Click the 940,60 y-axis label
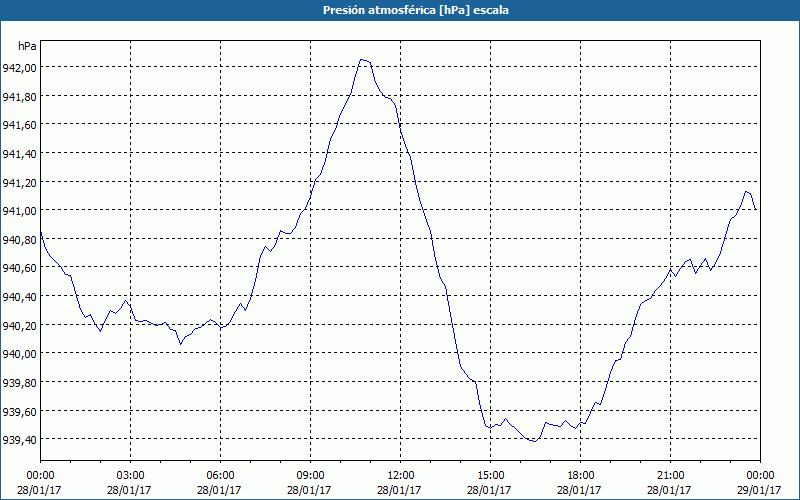Viewport: 800px width, 500px height. (19, 268)
